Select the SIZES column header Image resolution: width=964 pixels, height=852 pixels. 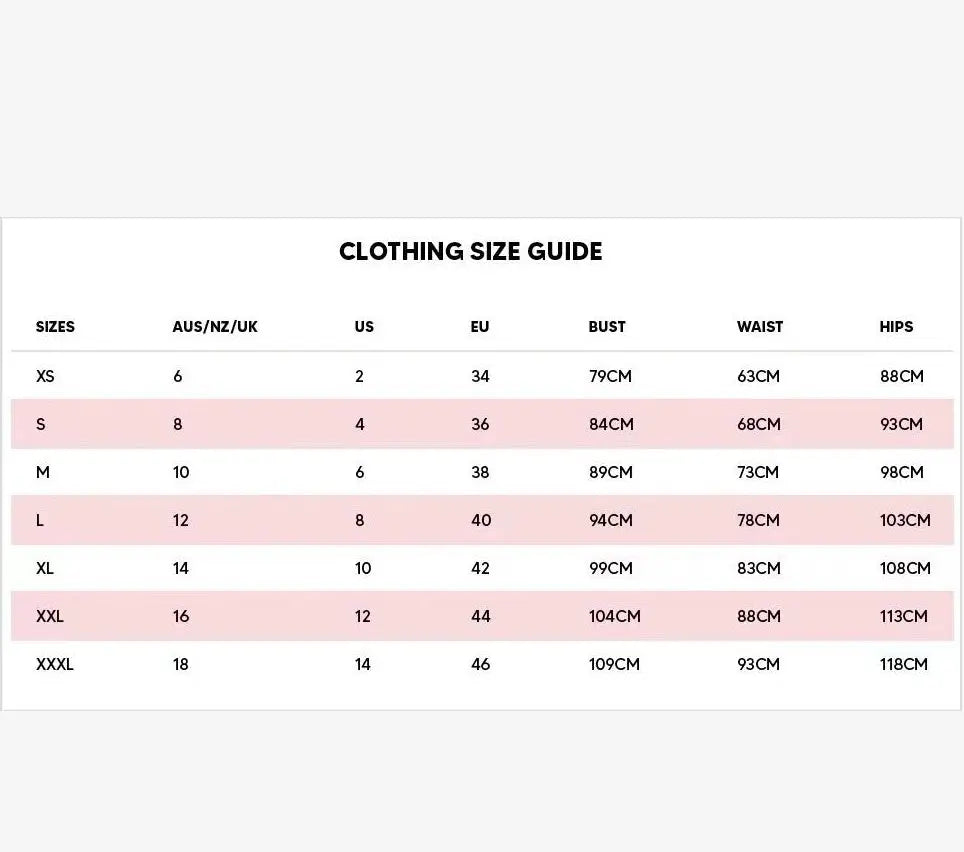[55, 327]
